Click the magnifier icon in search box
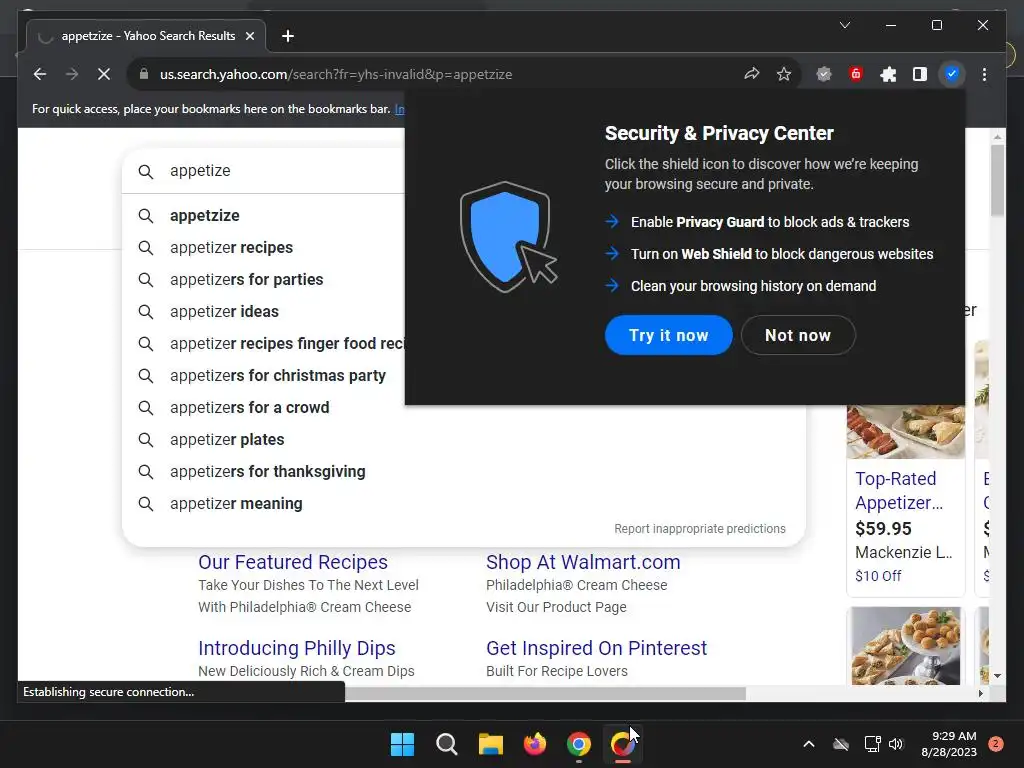This screenshot has height=768, width=1024. pos(146,171)
